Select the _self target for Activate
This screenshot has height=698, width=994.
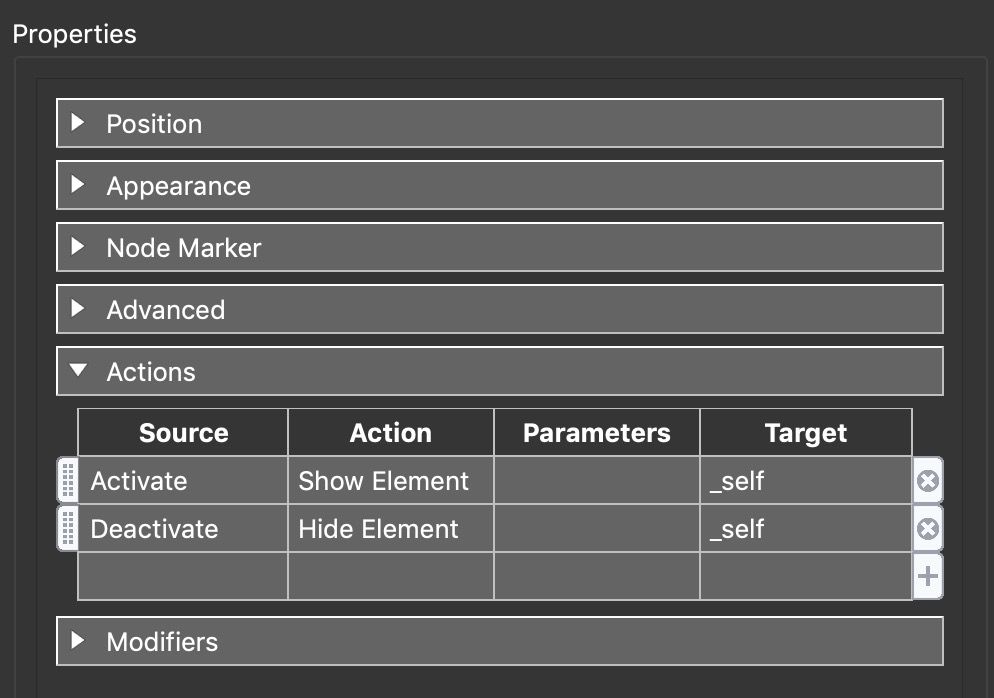pyautogui.click(x=805, y=481)
